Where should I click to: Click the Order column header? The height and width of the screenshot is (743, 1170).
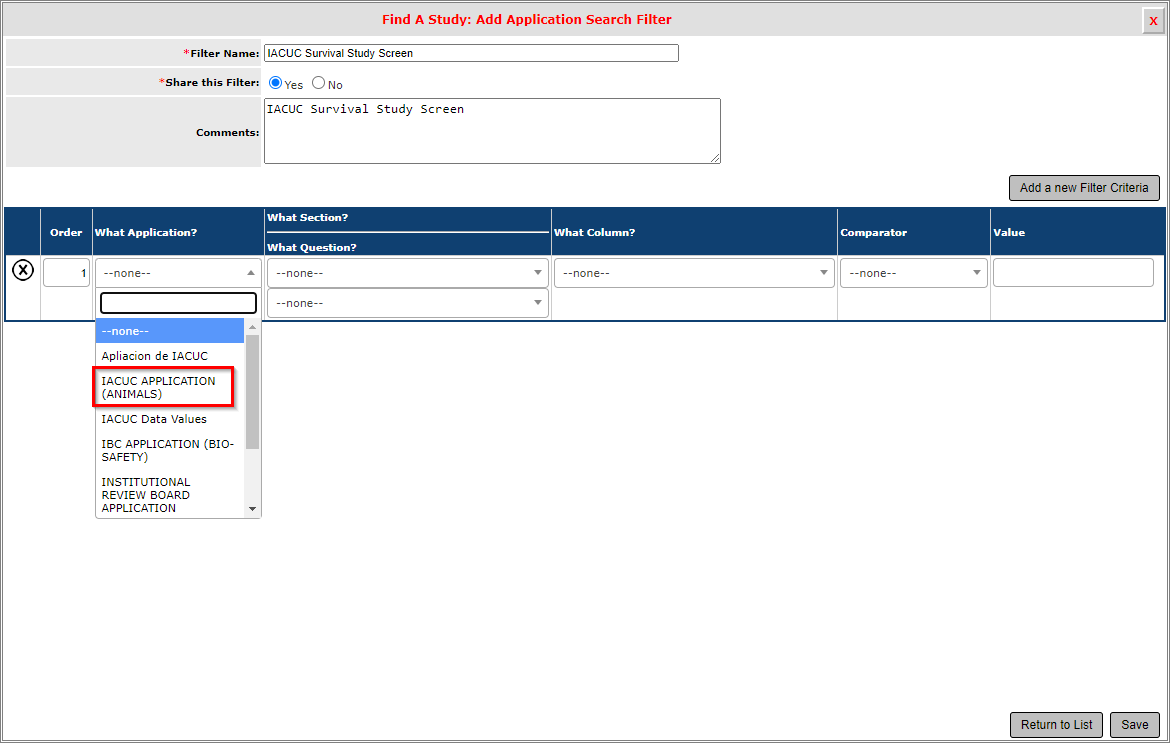click(66, 233)
